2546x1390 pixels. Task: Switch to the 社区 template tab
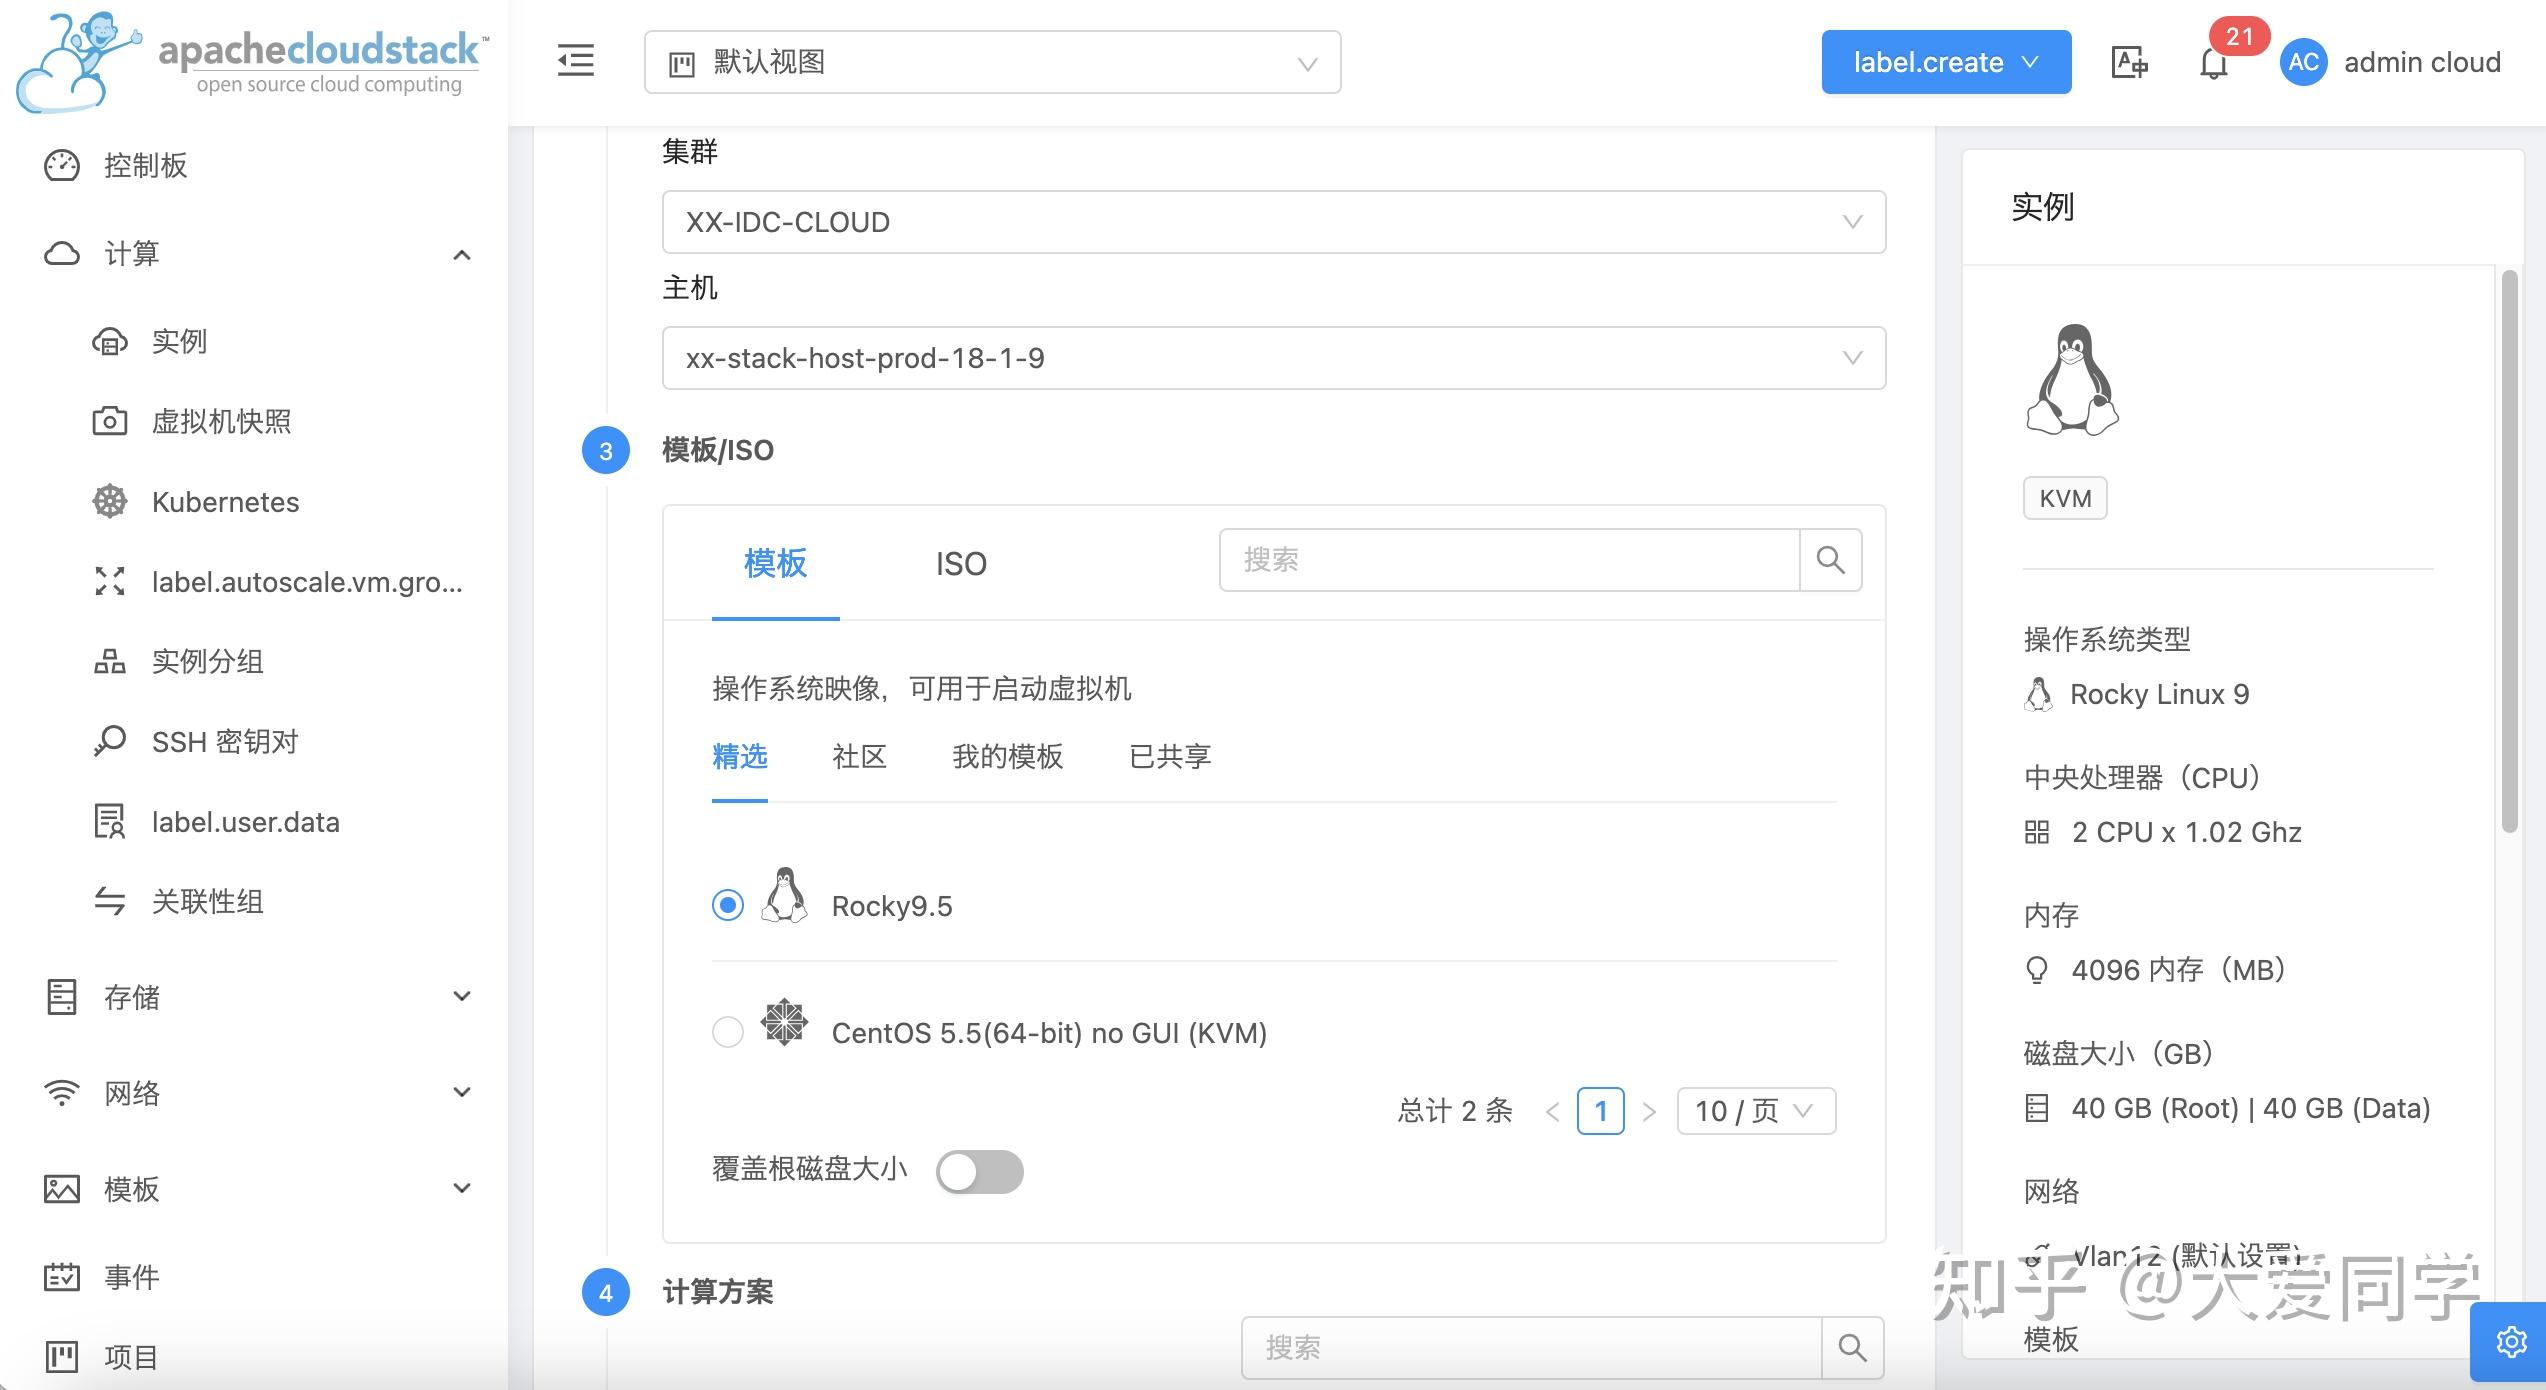pos(858,756)
